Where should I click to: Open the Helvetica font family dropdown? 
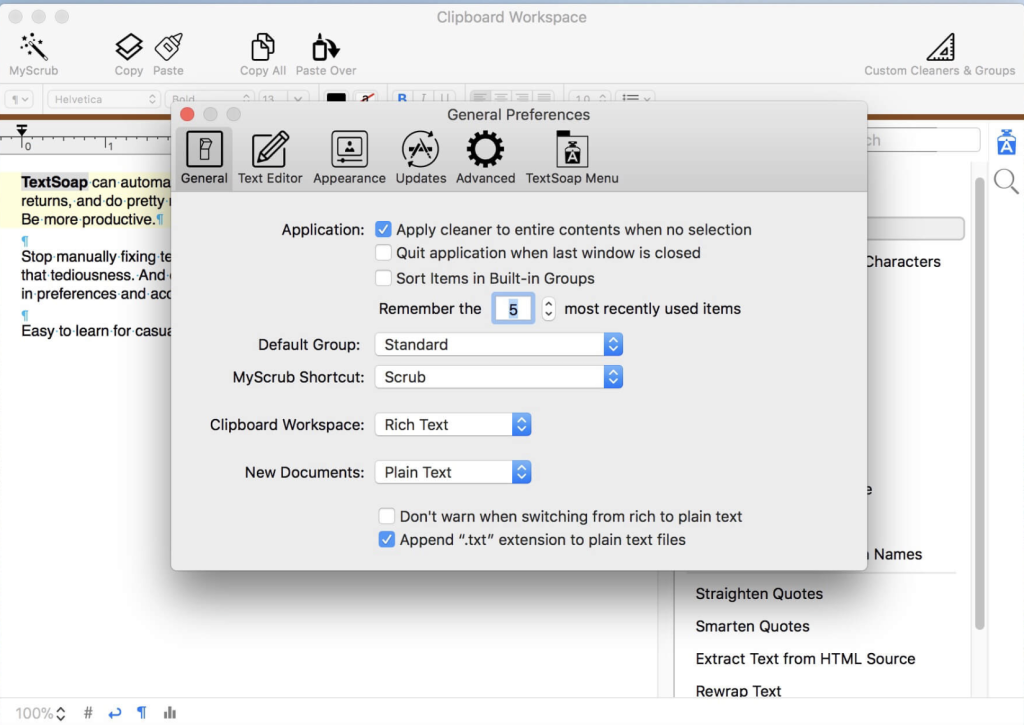click(x=104, y=99)
